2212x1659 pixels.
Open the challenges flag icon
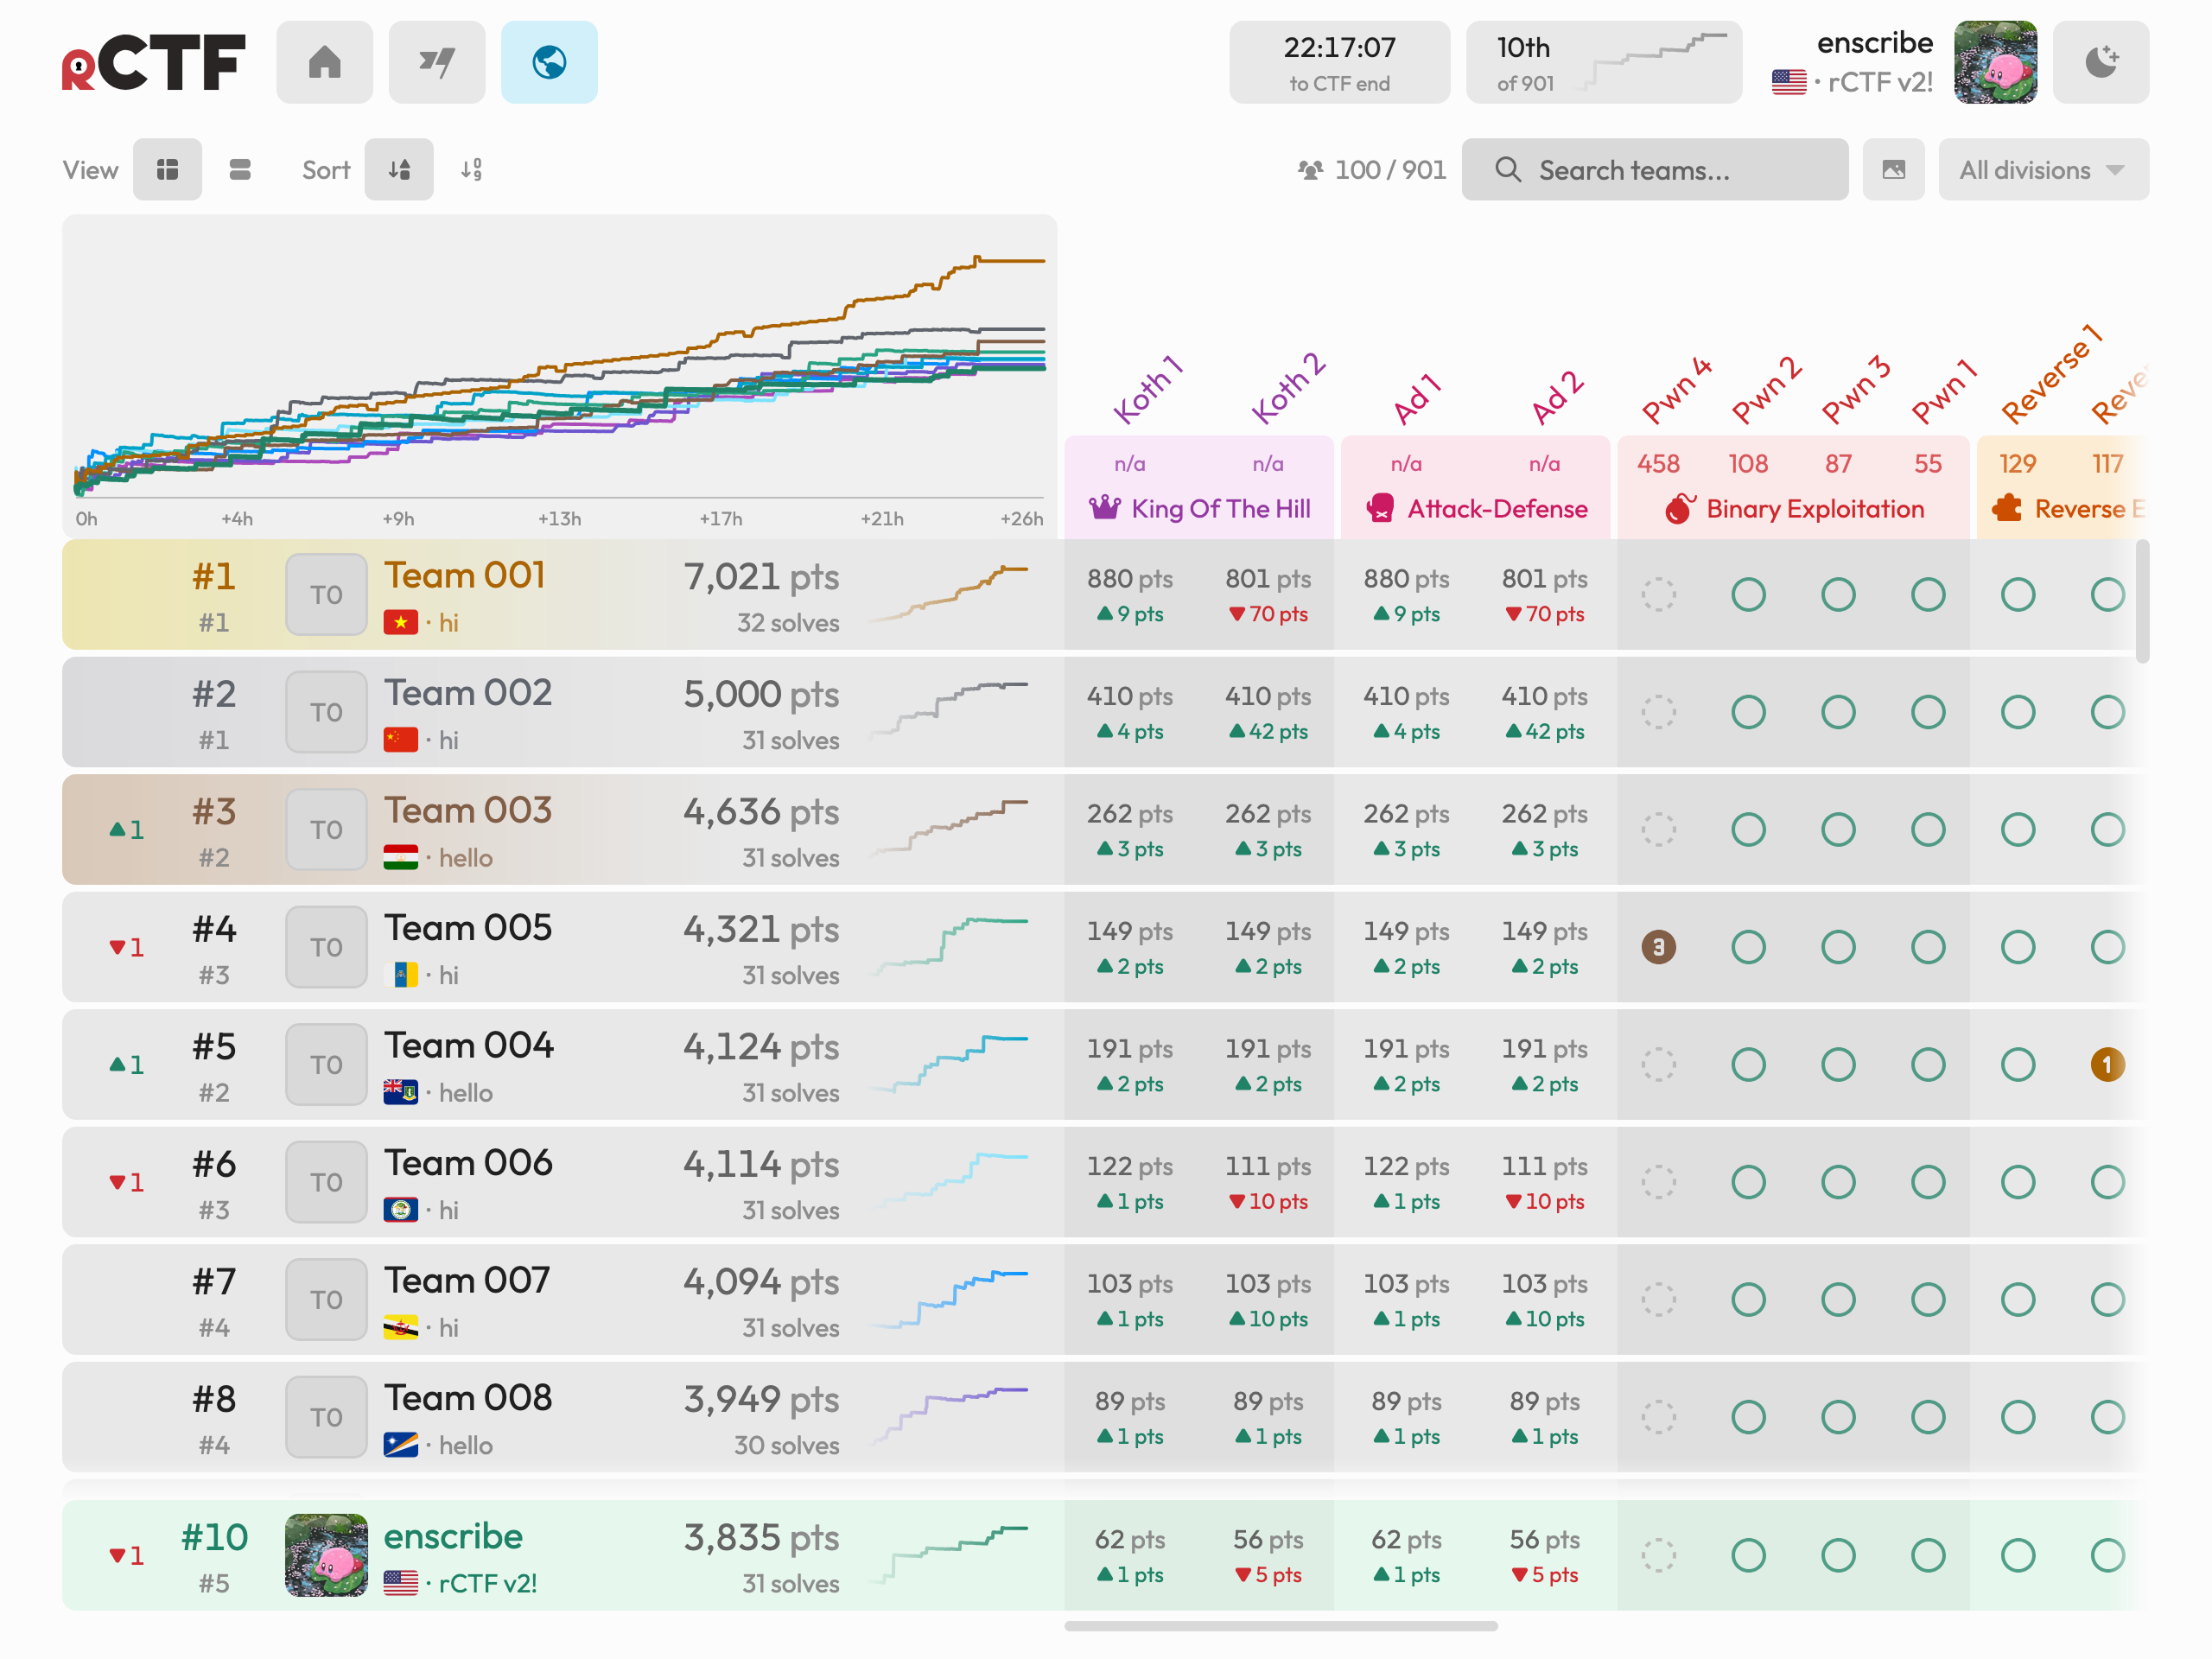[437, 62]
